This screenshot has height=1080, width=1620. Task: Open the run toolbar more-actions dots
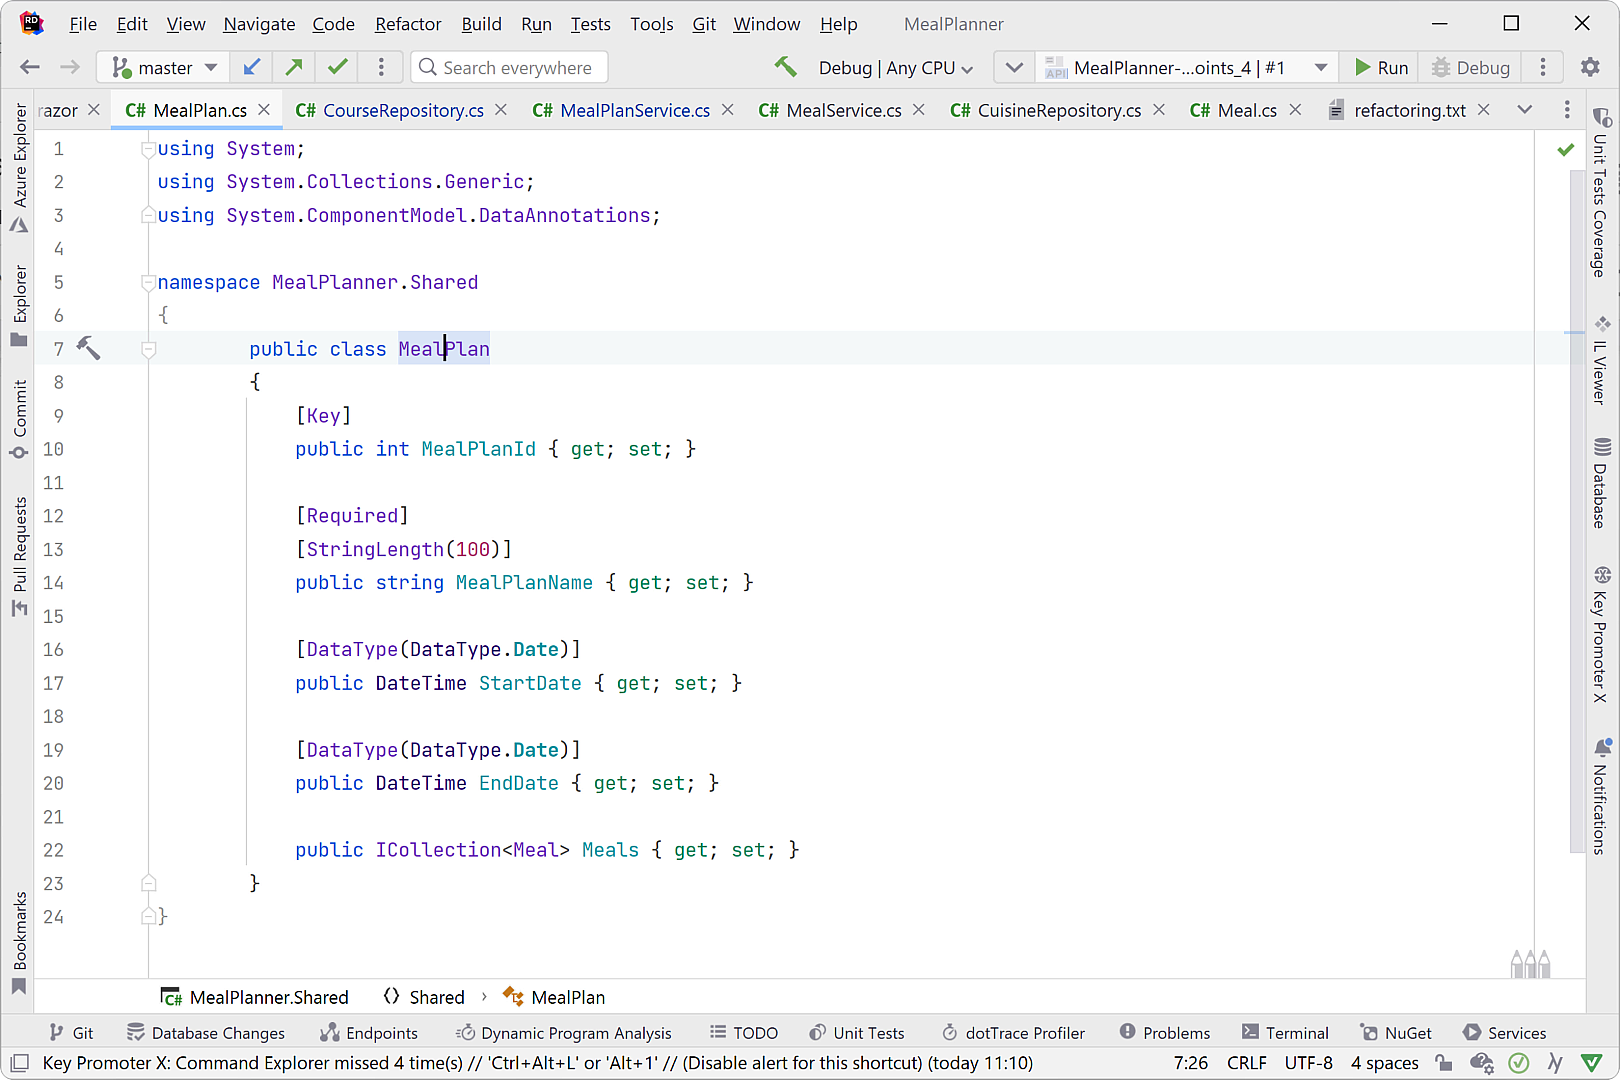pyautogui.click(x=1543, y=67)
